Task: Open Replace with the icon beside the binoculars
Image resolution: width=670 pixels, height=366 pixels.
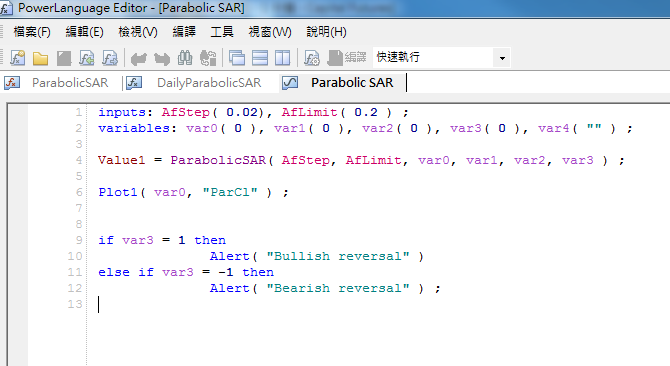Action: 209,58
